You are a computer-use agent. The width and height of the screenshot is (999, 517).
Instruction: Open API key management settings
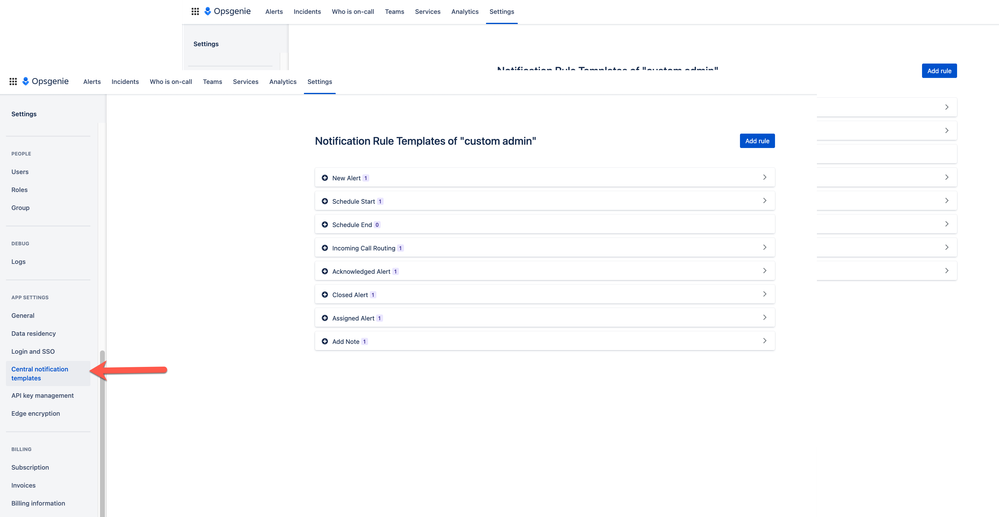pos(42,395)
